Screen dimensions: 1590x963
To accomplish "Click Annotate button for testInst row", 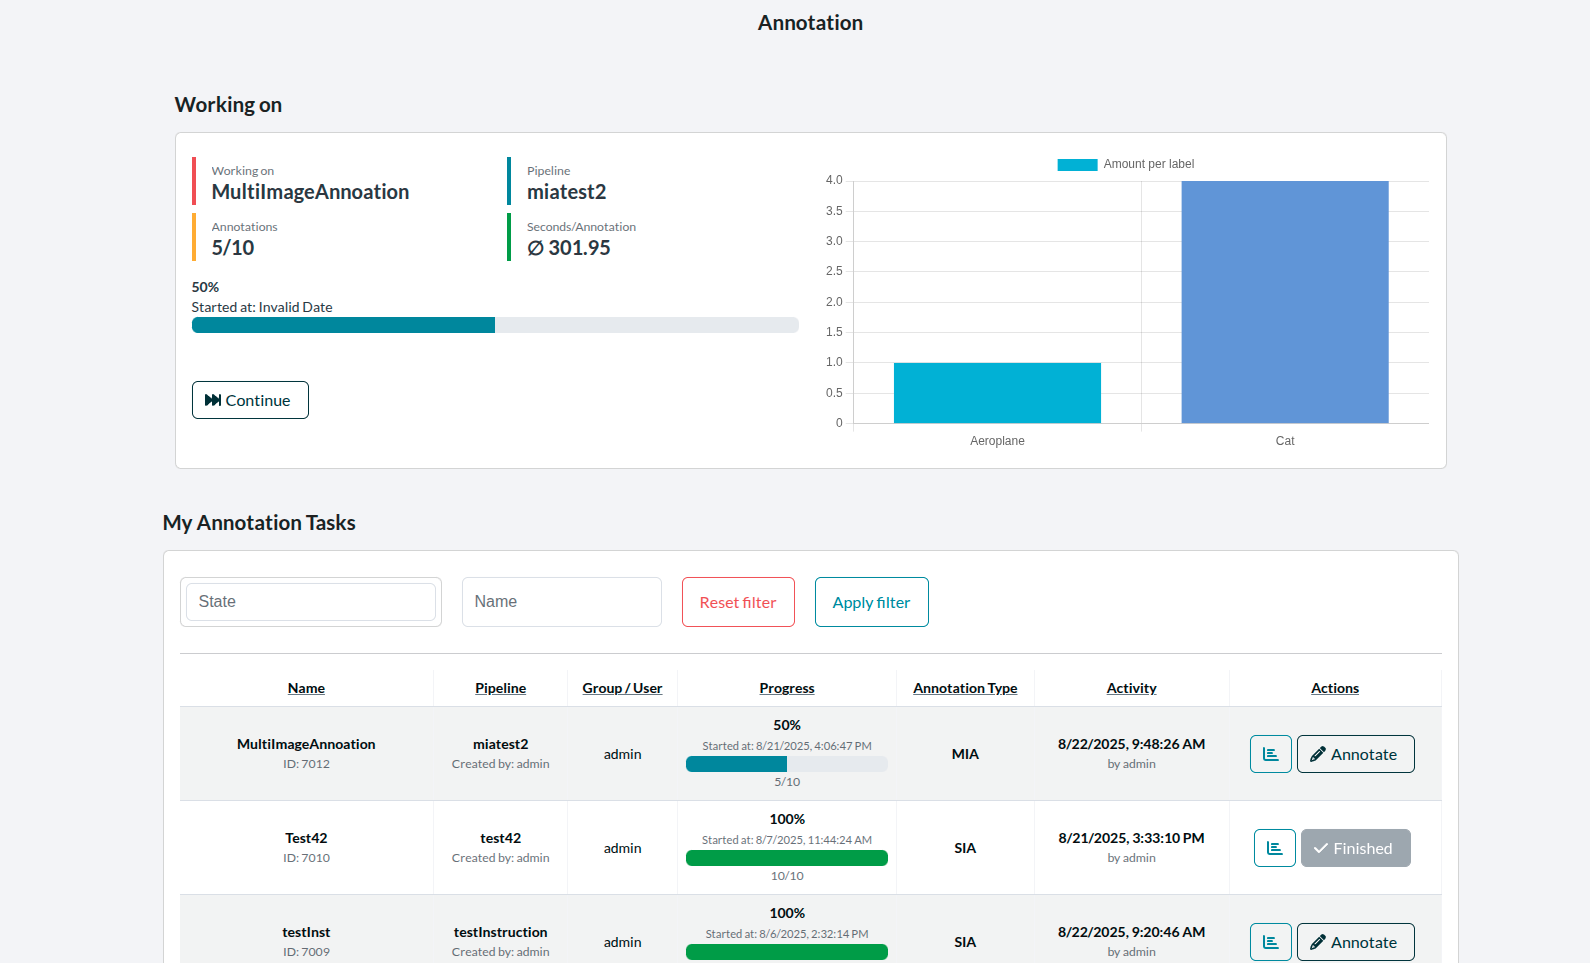I will (1355, 942).
